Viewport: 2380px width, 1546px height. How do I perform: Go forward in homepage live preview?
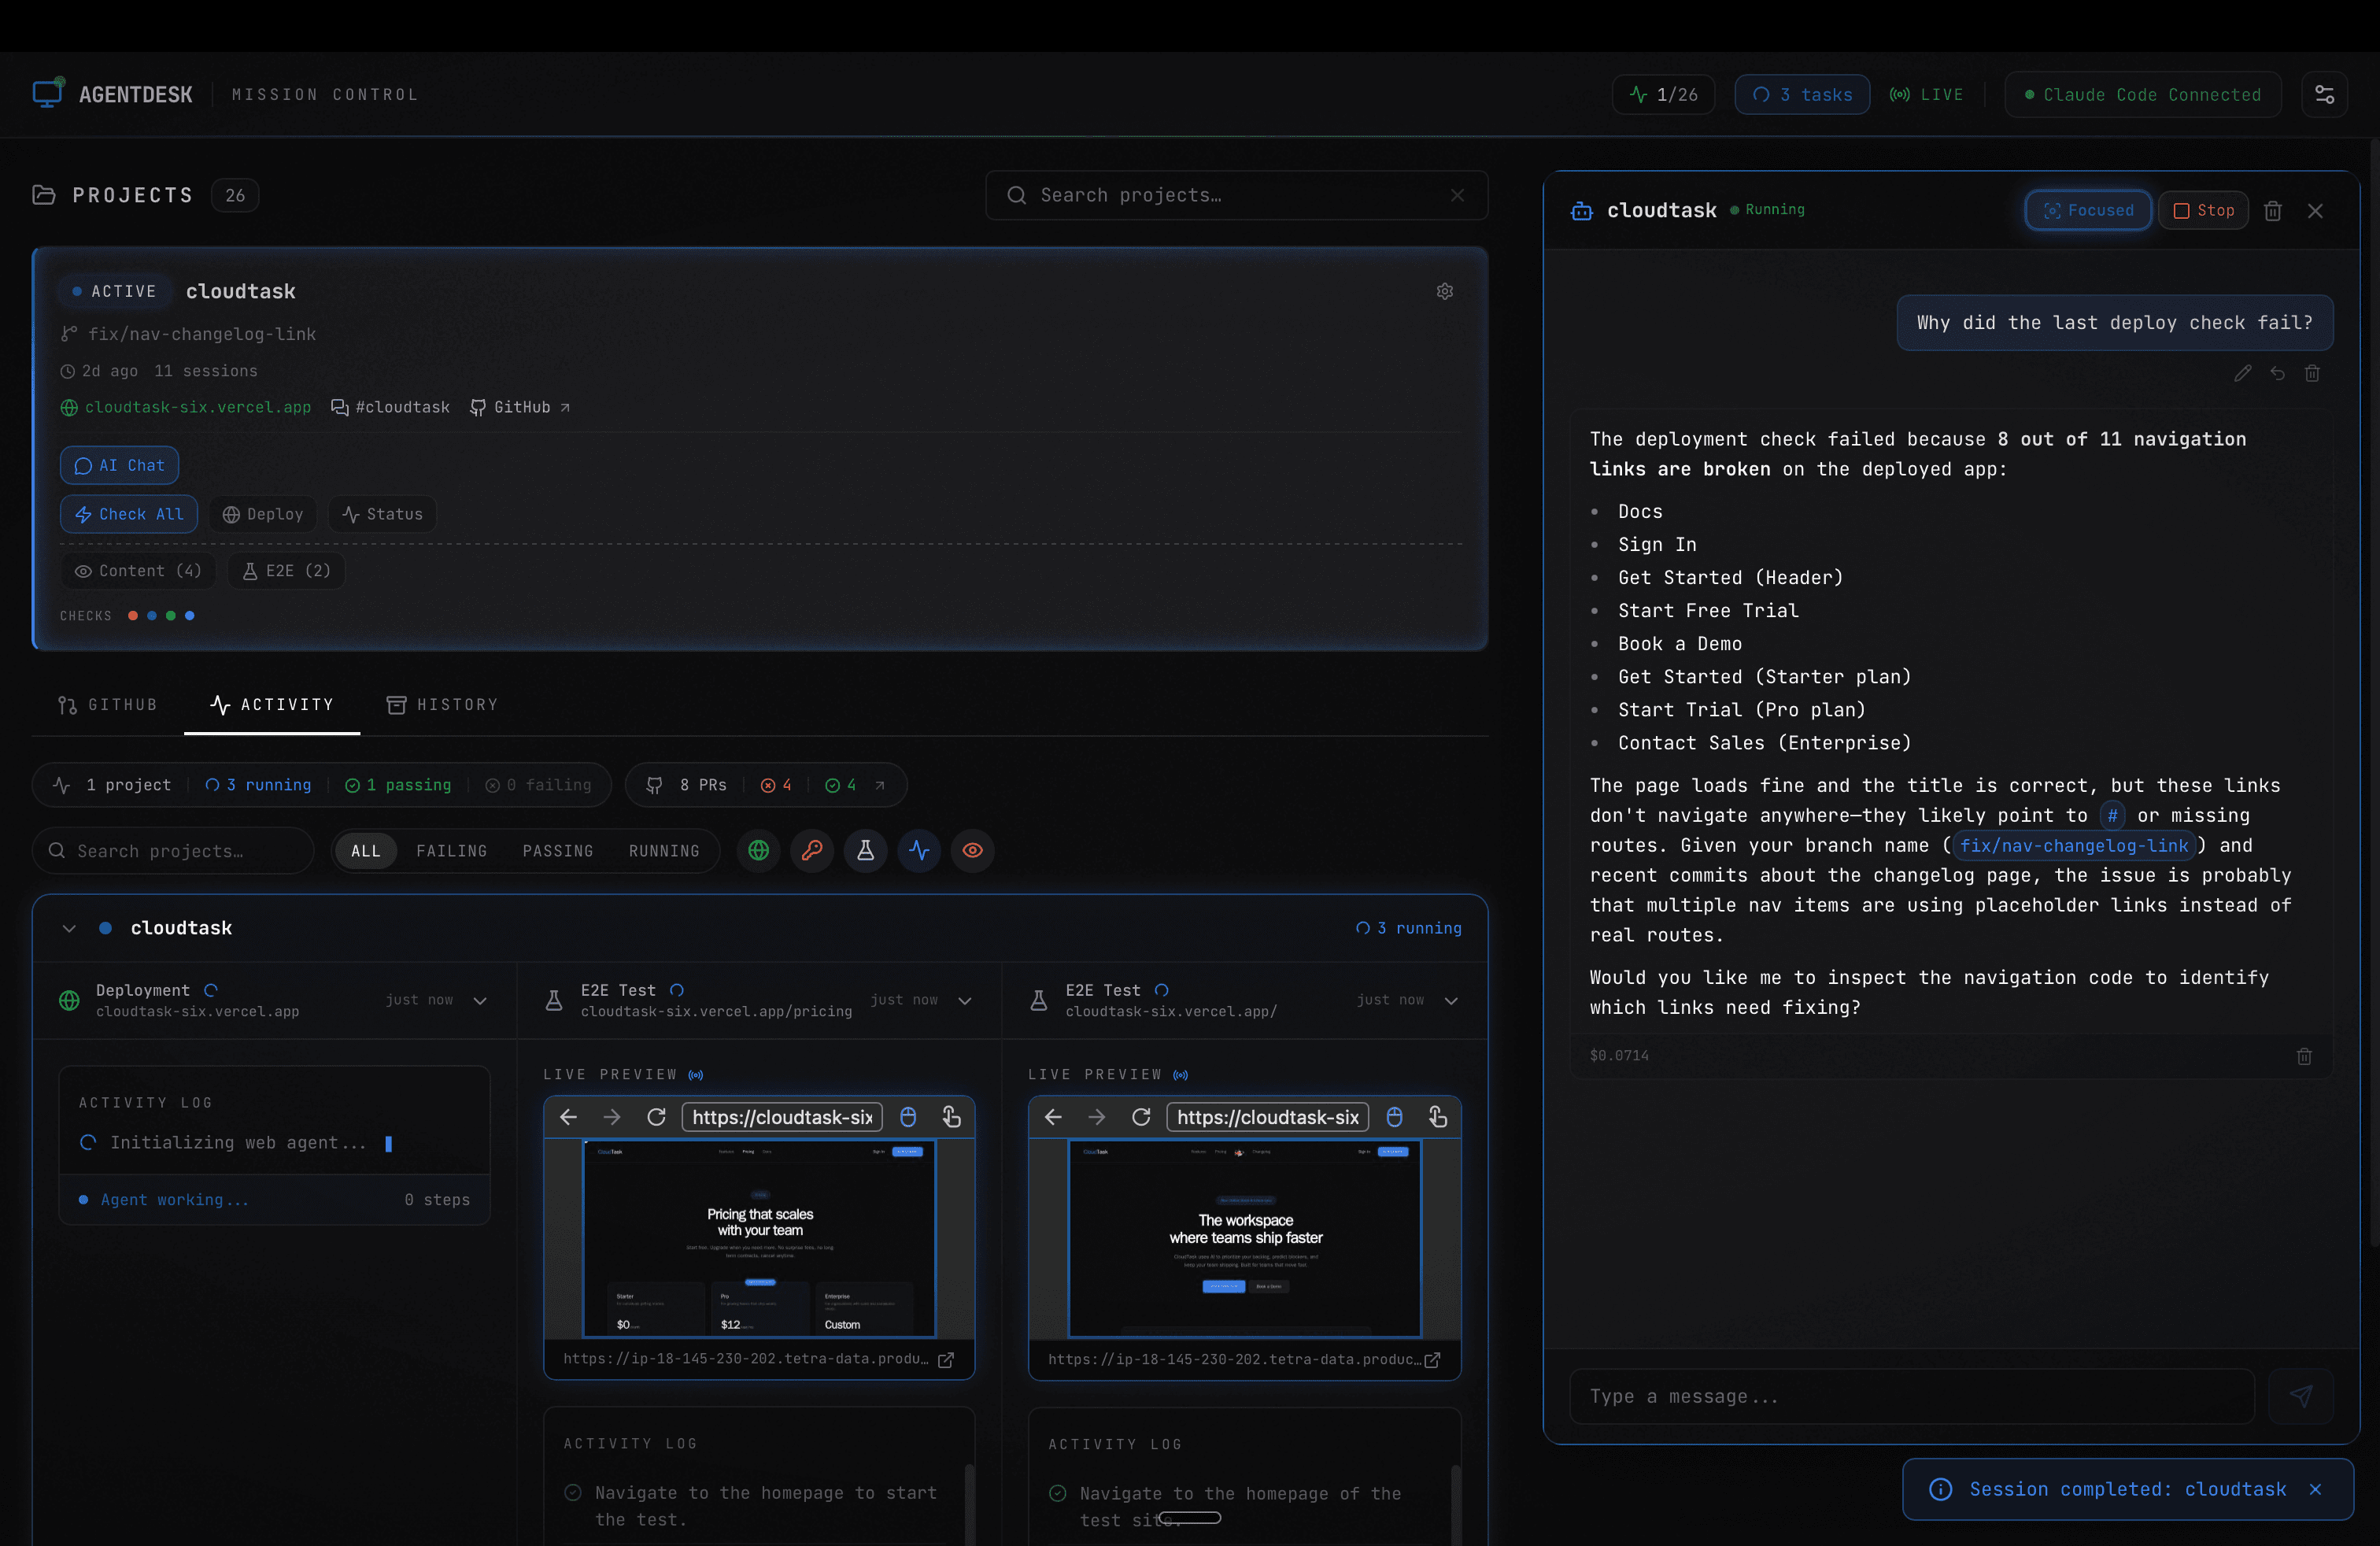click(x=1097, y=1117)
